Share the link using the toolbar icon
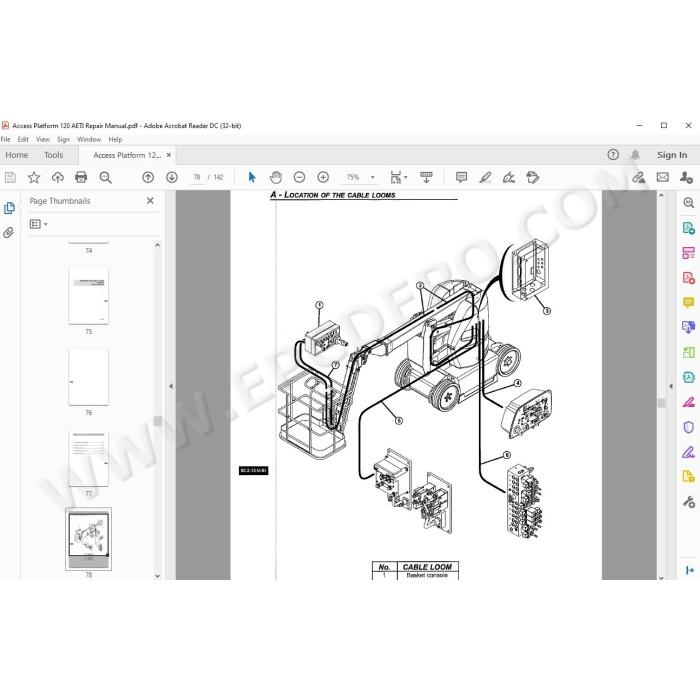Viewport: 700px width, 700px height. click(638, 177)
